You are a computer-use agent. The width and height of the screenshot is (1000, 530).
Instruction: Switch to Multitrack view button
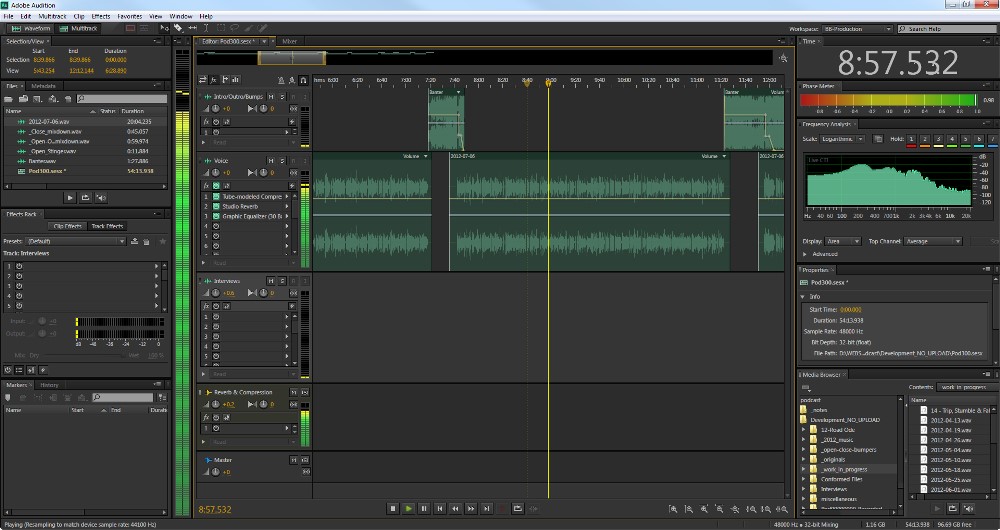pyautogui.click(x=79, y=29)
